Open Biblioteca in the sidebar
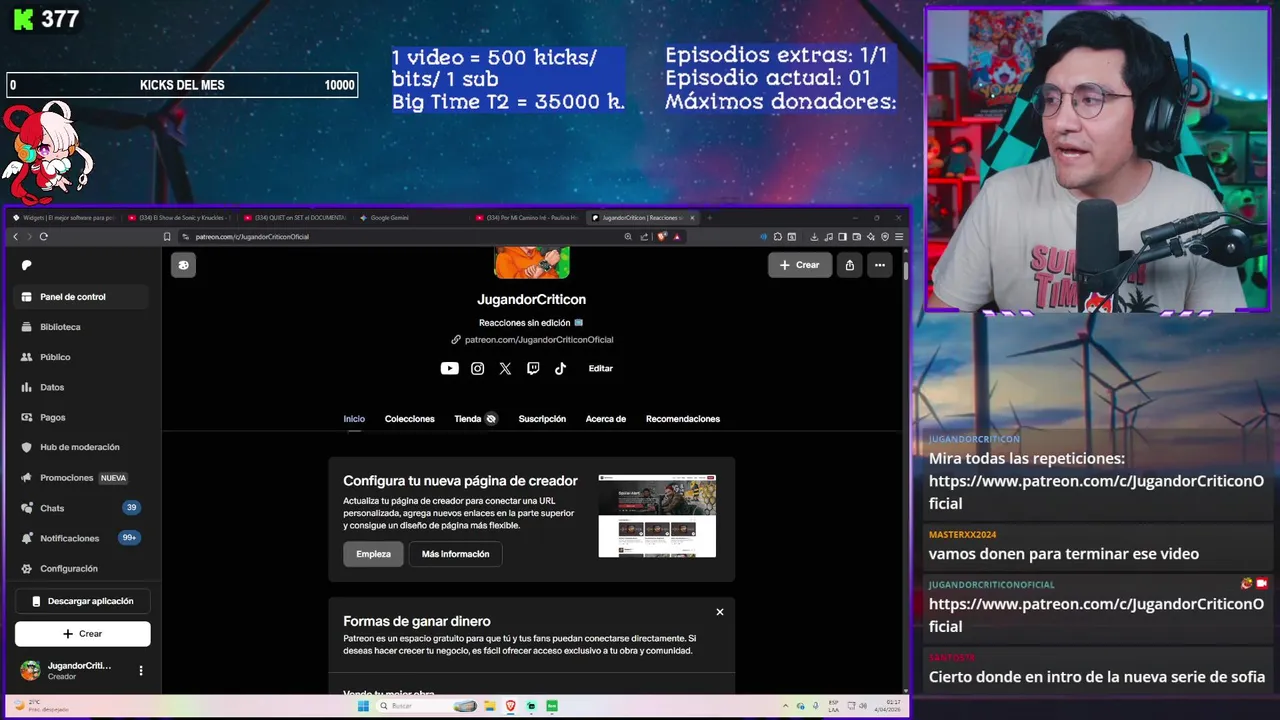The image size is (1280, 720). (x=82, y=327)
